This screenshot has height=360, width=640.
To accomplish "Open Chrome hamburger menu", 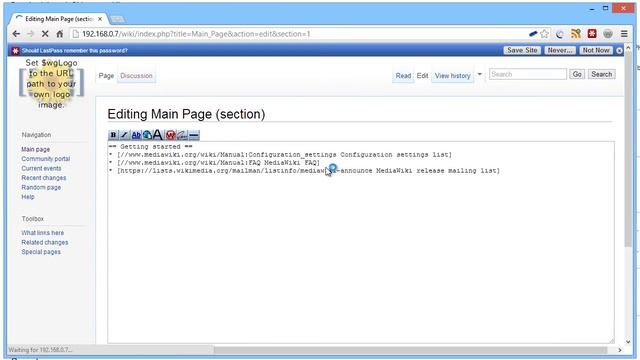I will point(624,34).
